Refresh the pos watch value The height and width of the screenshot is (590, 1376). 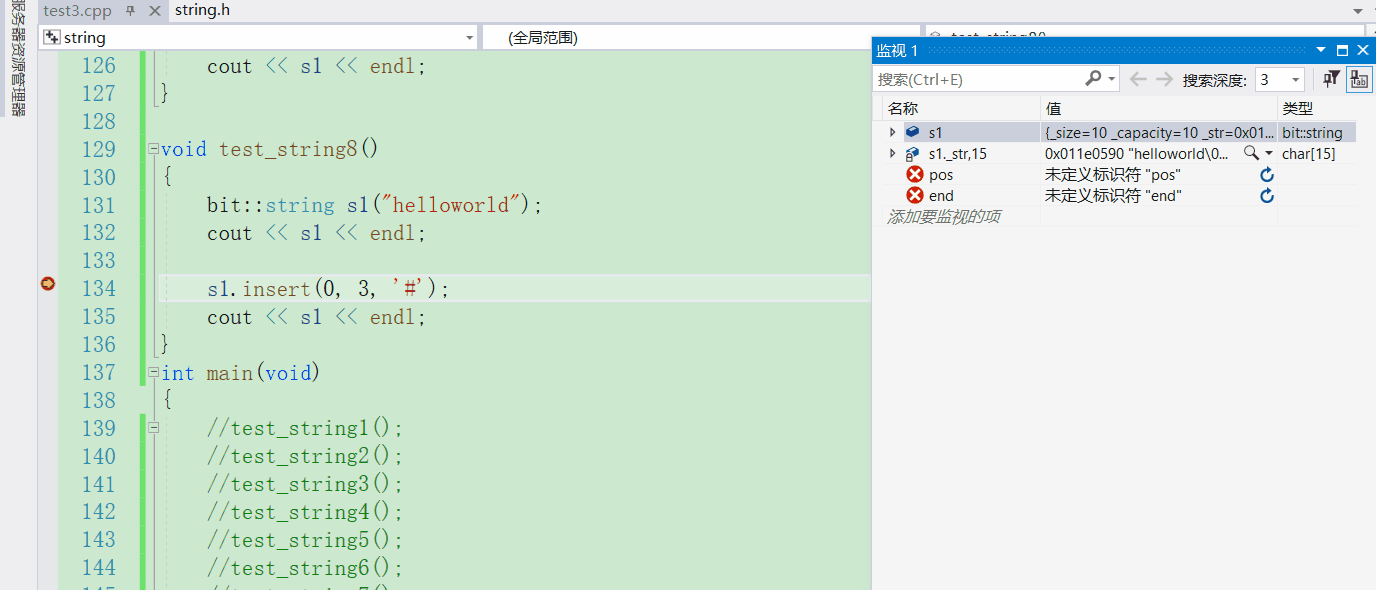[1267, 175]
